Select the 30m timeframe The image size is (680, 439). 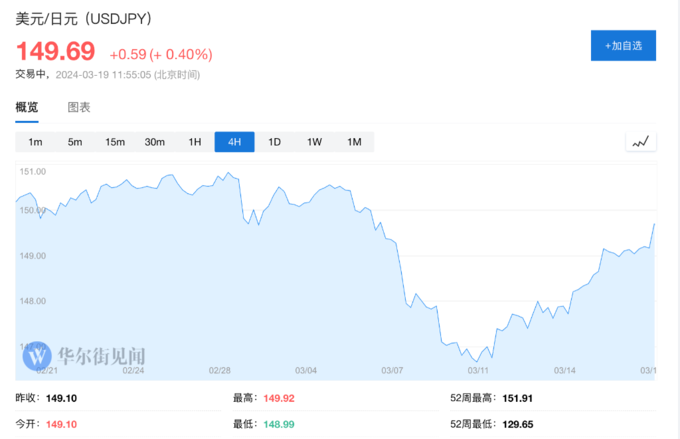(155, 142)
